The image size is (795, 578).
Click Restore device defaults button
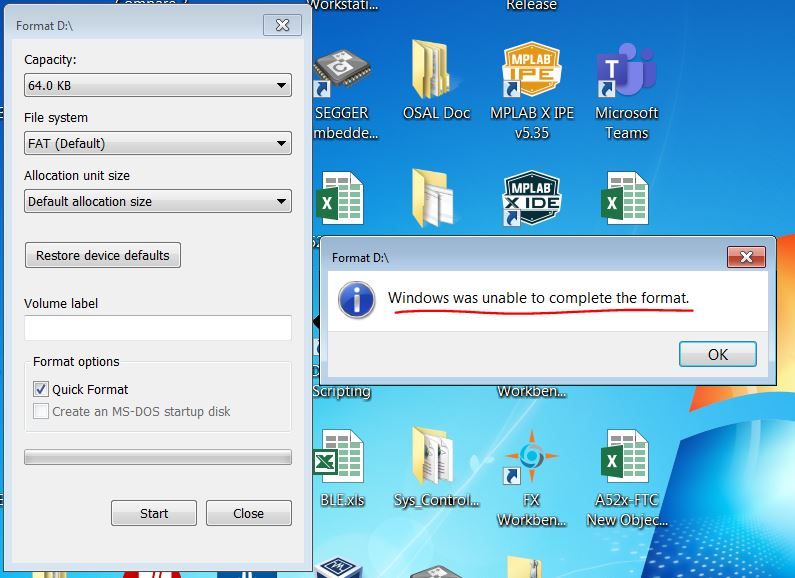(x=103, y=255)
